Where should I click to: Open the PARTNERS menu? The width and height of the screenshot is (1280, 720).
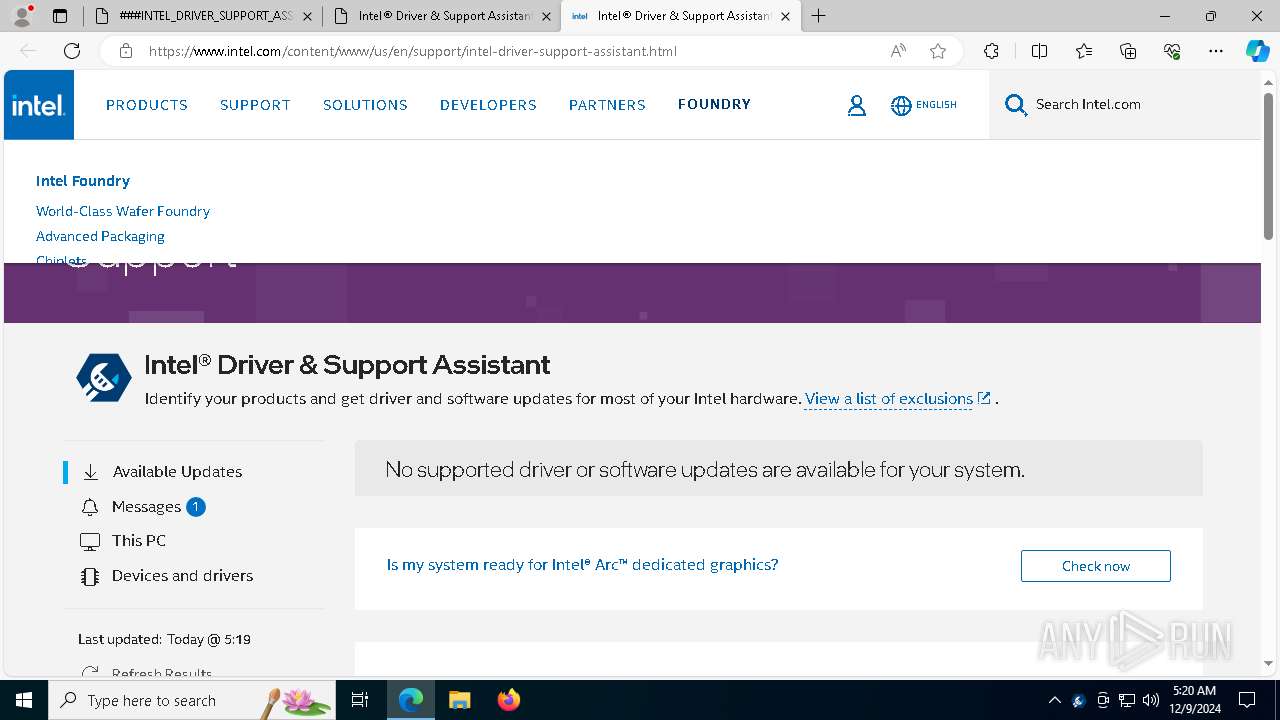607,105
